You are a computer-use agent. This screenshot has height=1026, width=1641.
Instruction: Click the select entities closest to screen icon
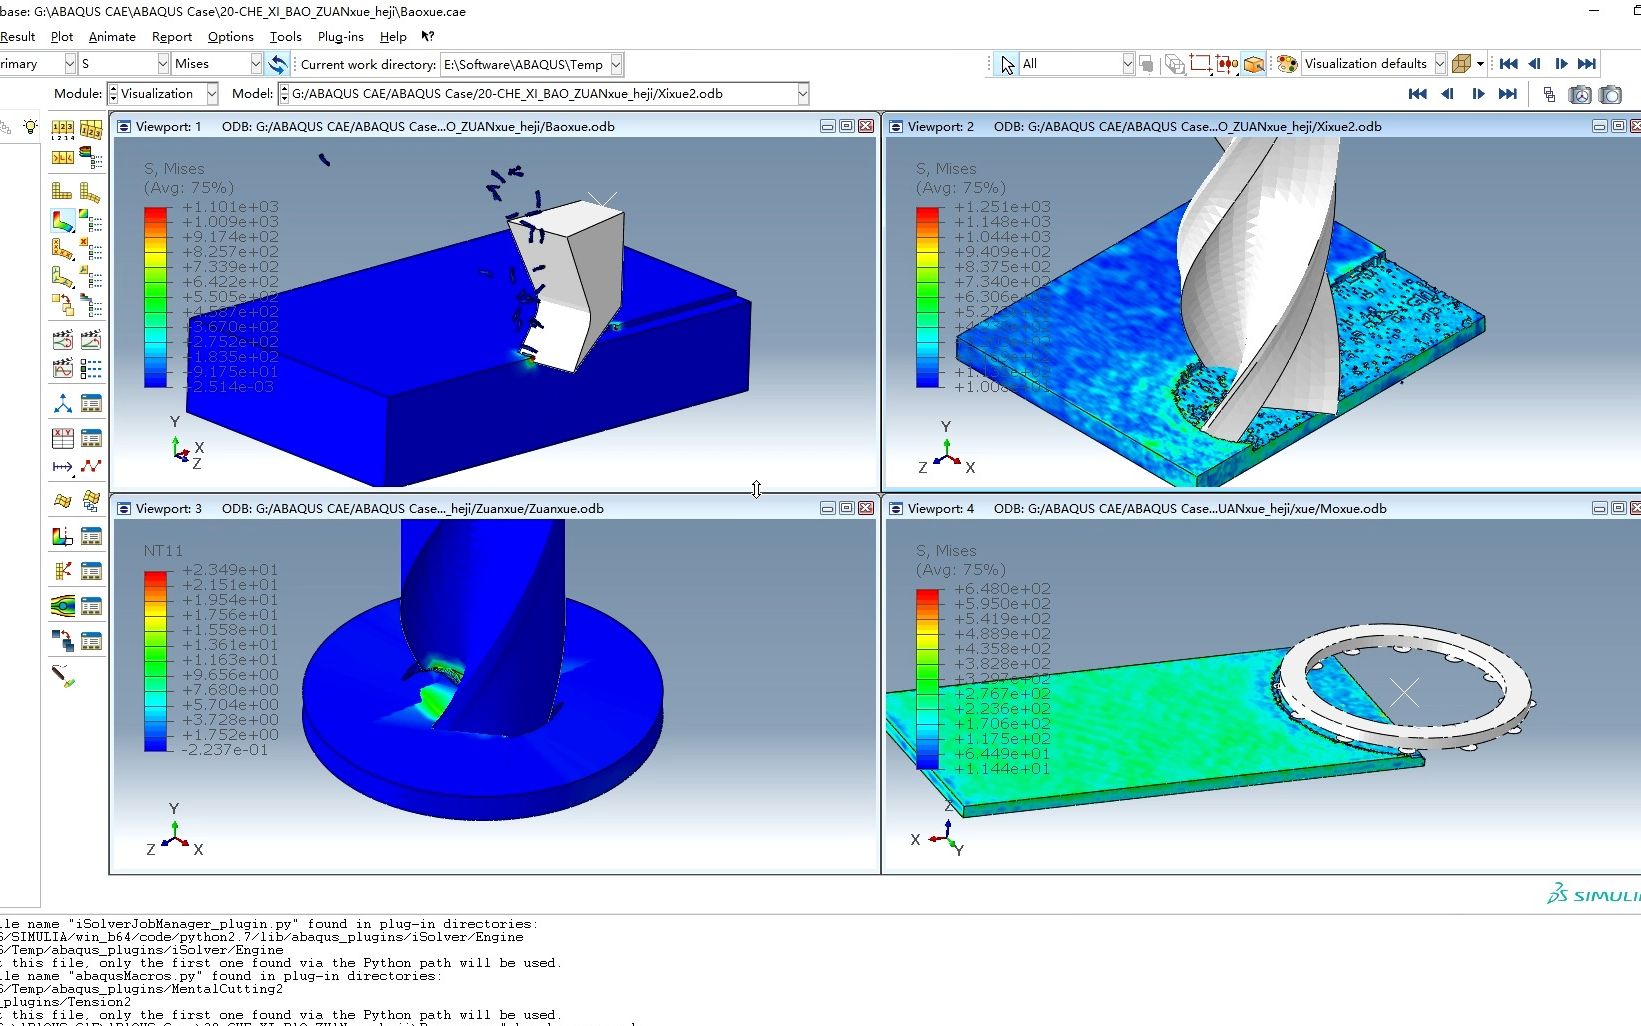[x=1254, y=64]
